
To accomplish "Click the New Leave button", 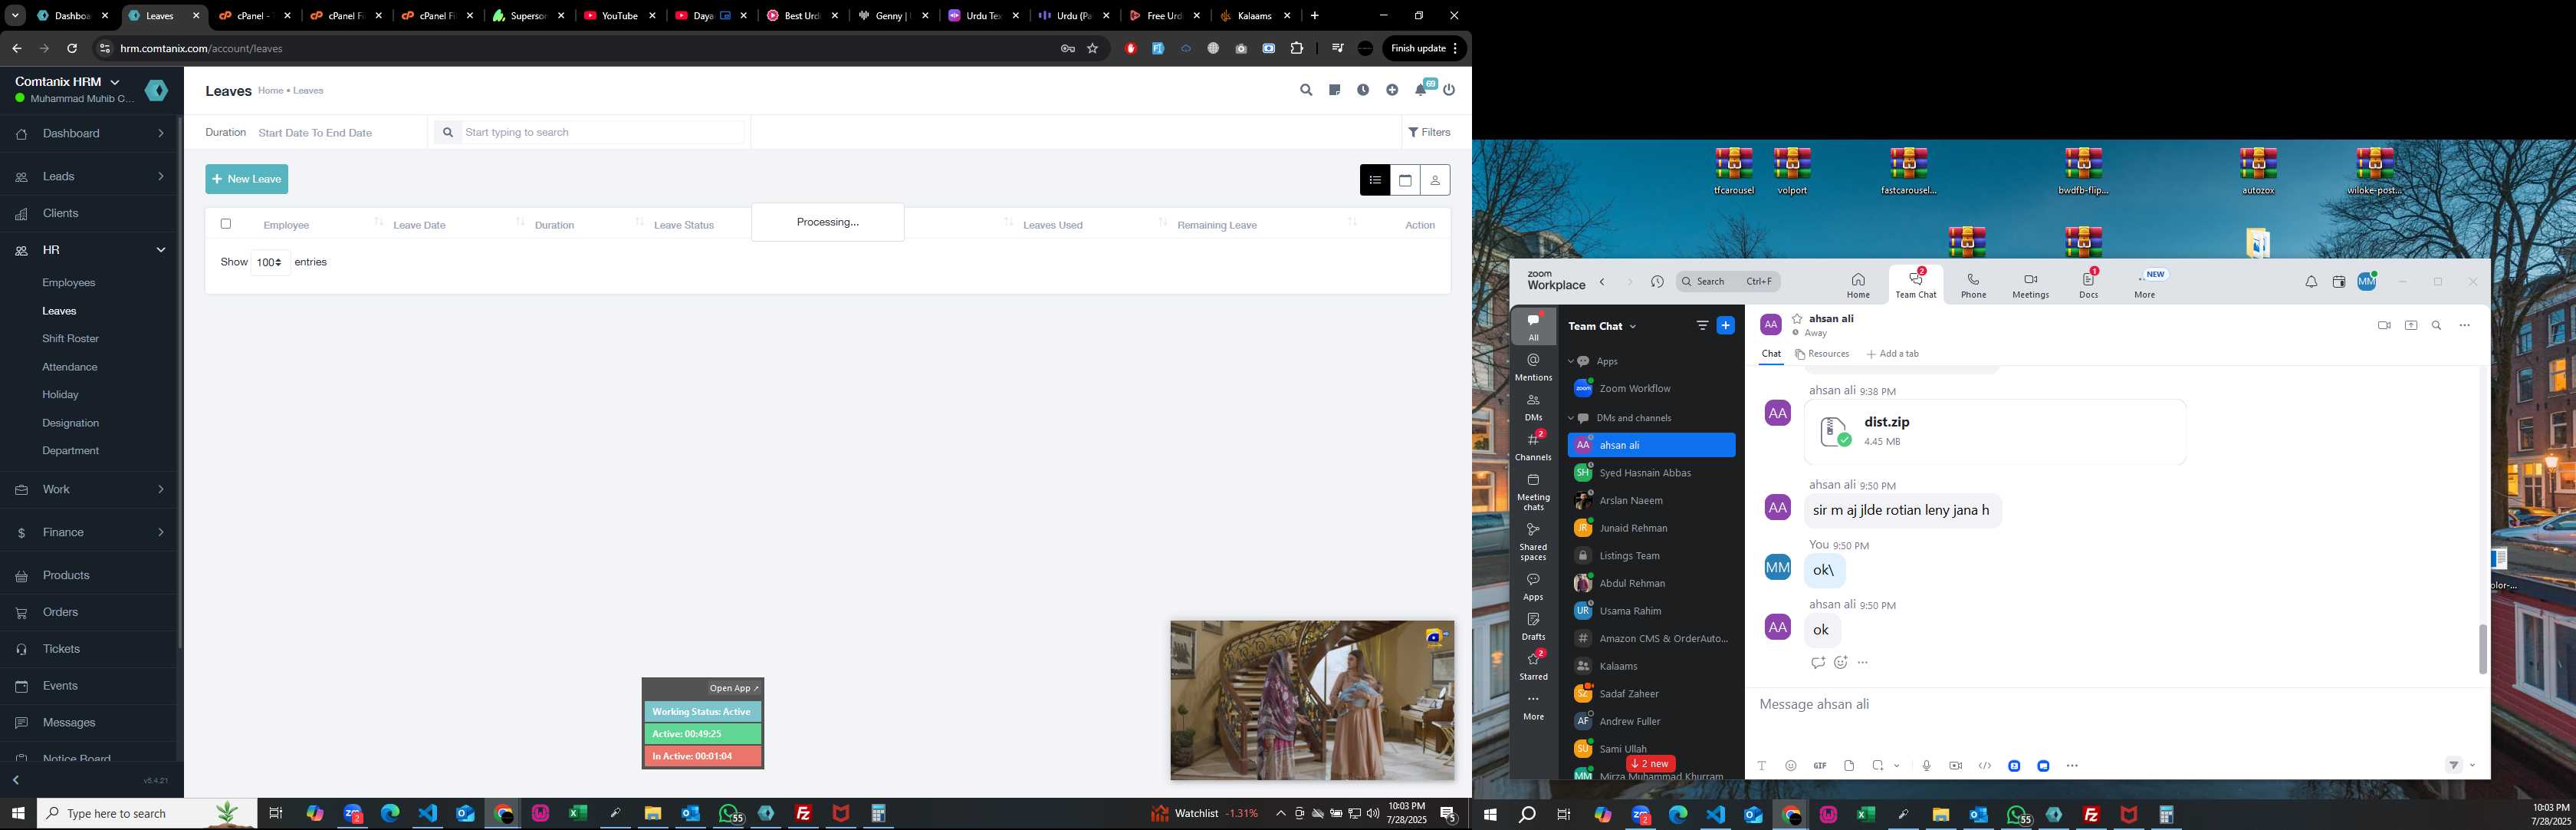I will pos(247,179).
